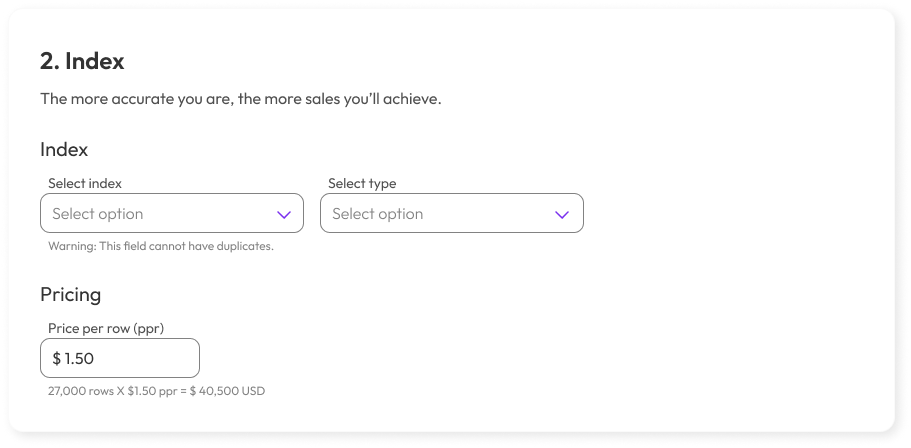Open the Select index dropdown
911x448 pixels.
point(171,214)
